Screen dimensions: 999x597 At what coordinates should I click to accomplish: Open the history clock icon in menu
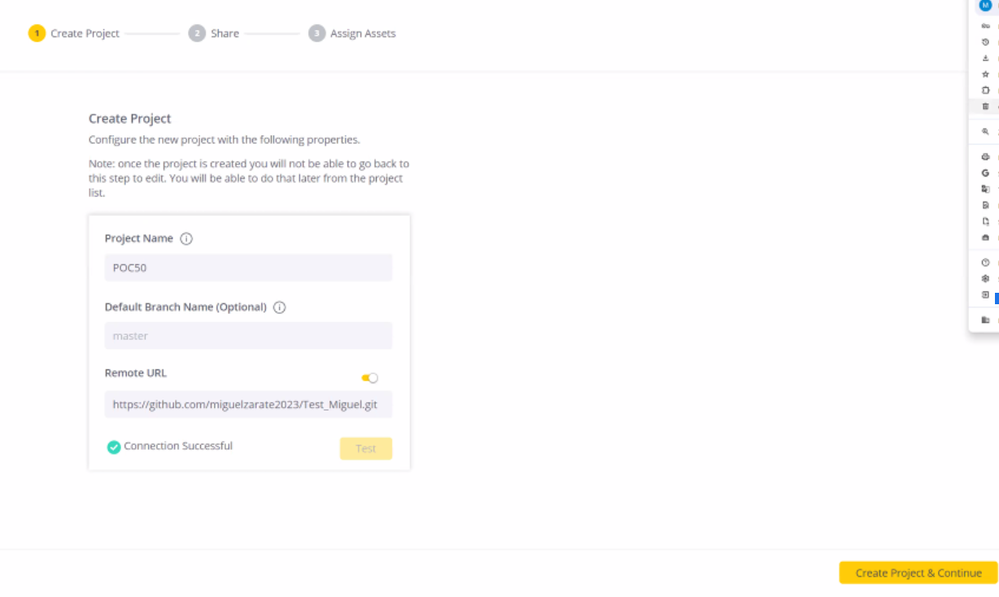(x=985, y=42)
